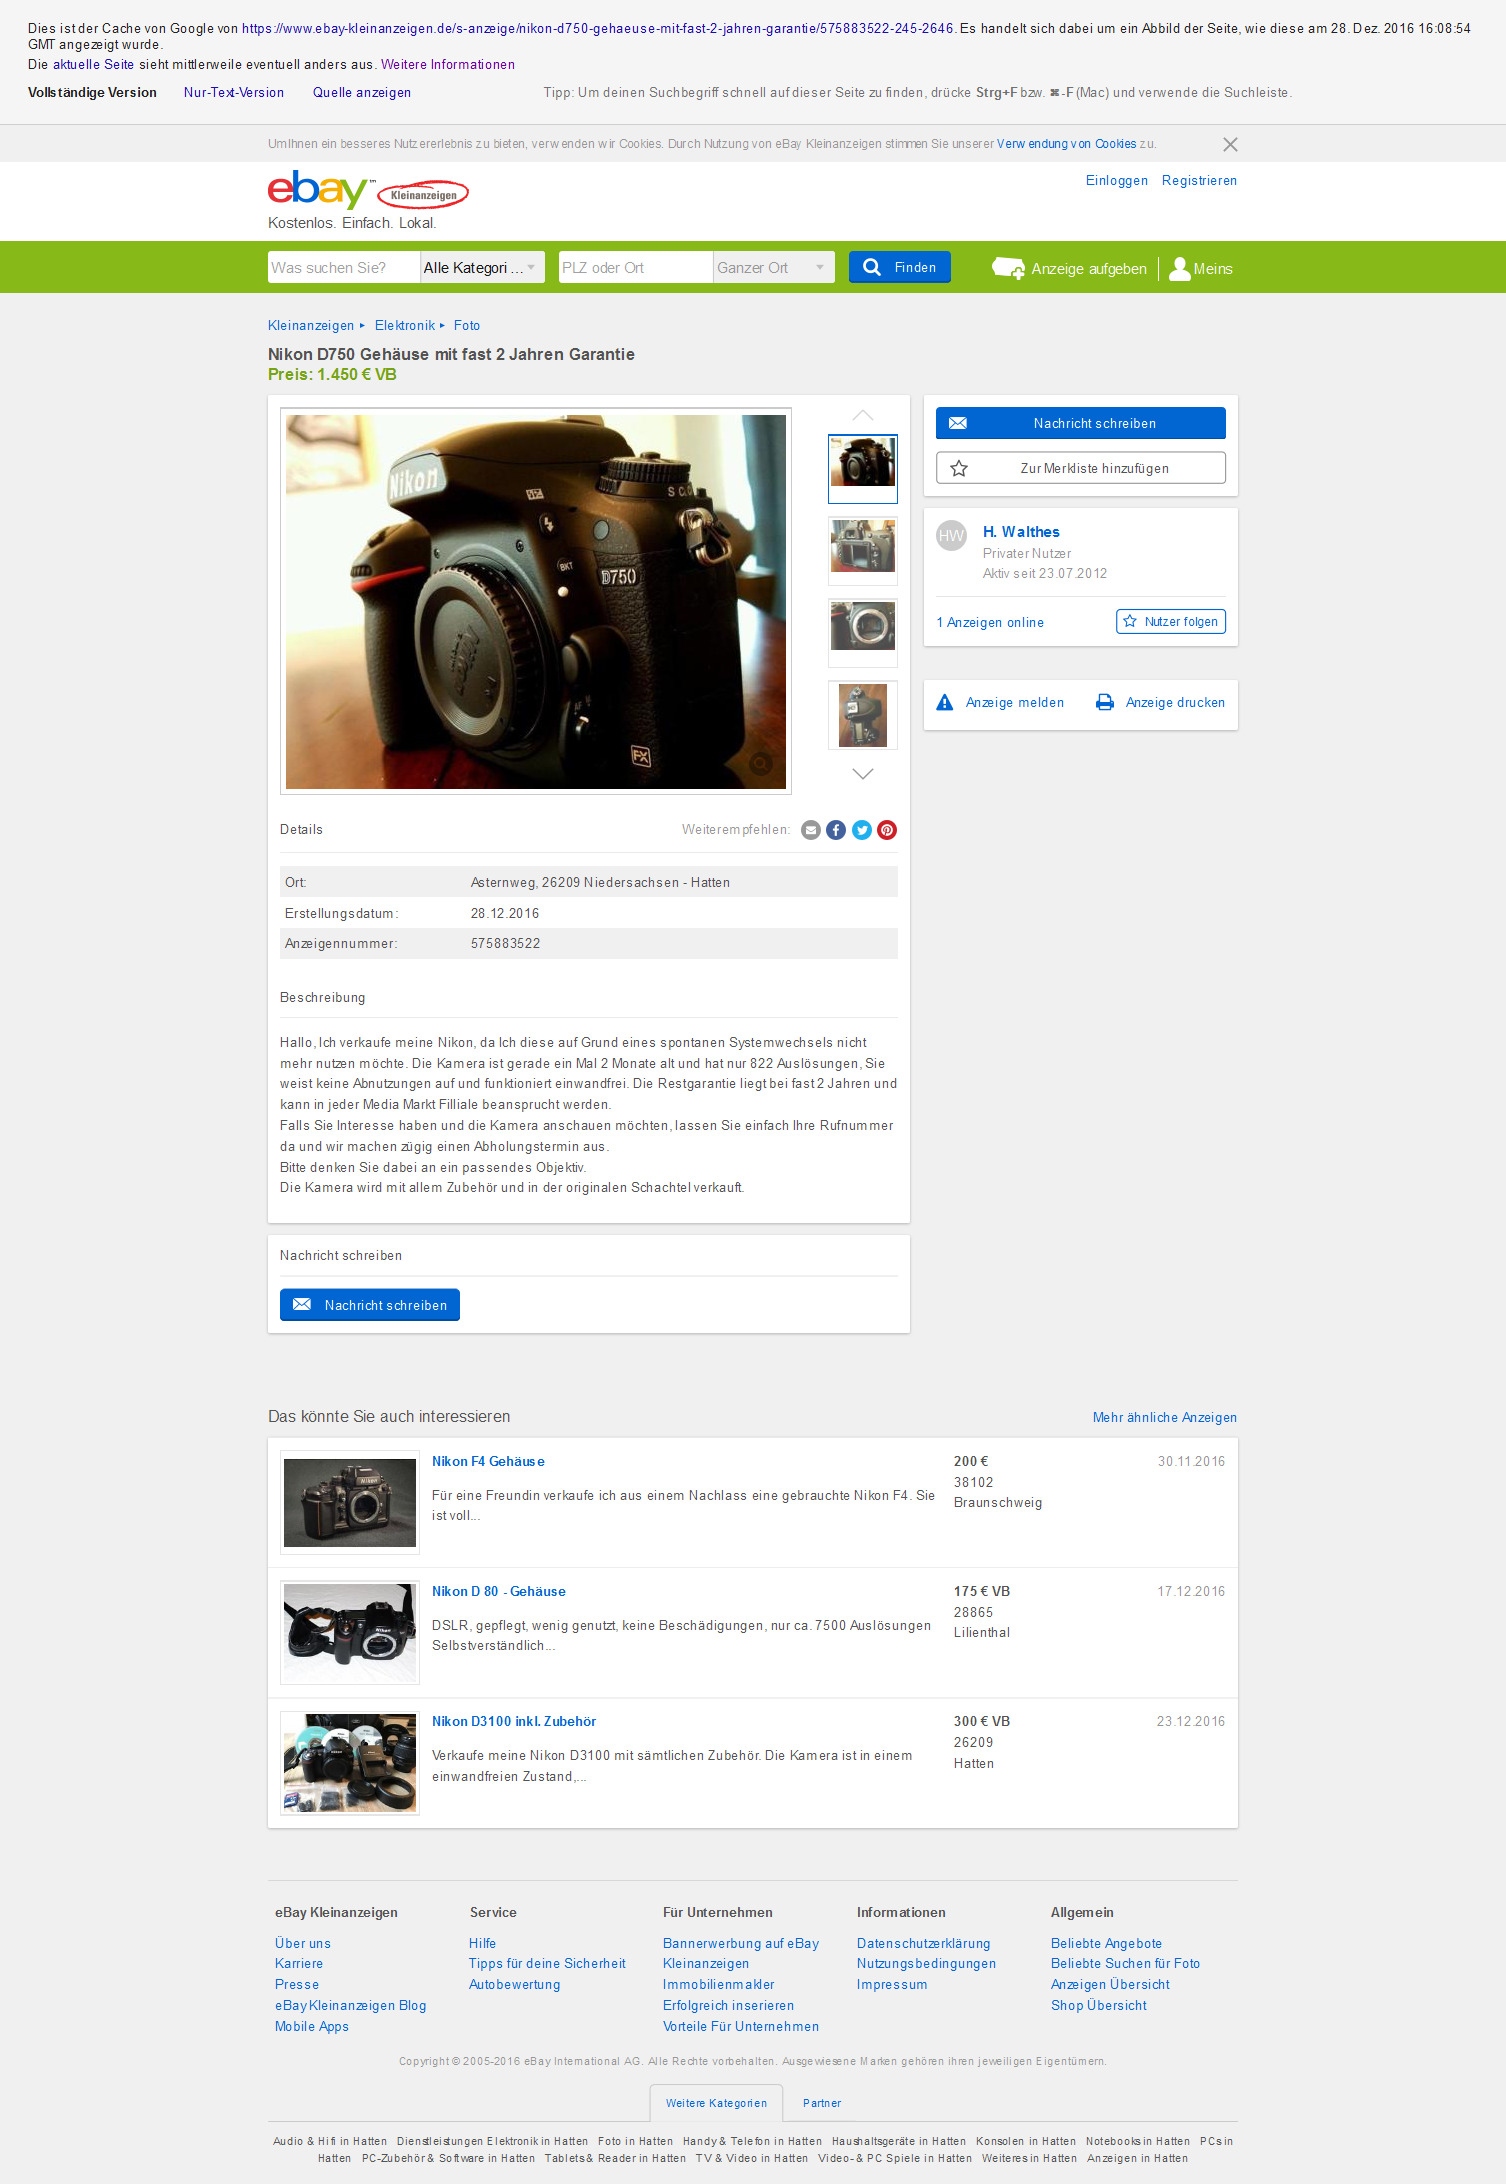Open Beliebte Angebote footer link
The height and width of the screenshot is (2184, 1506).
(x=1107, y=1944)
